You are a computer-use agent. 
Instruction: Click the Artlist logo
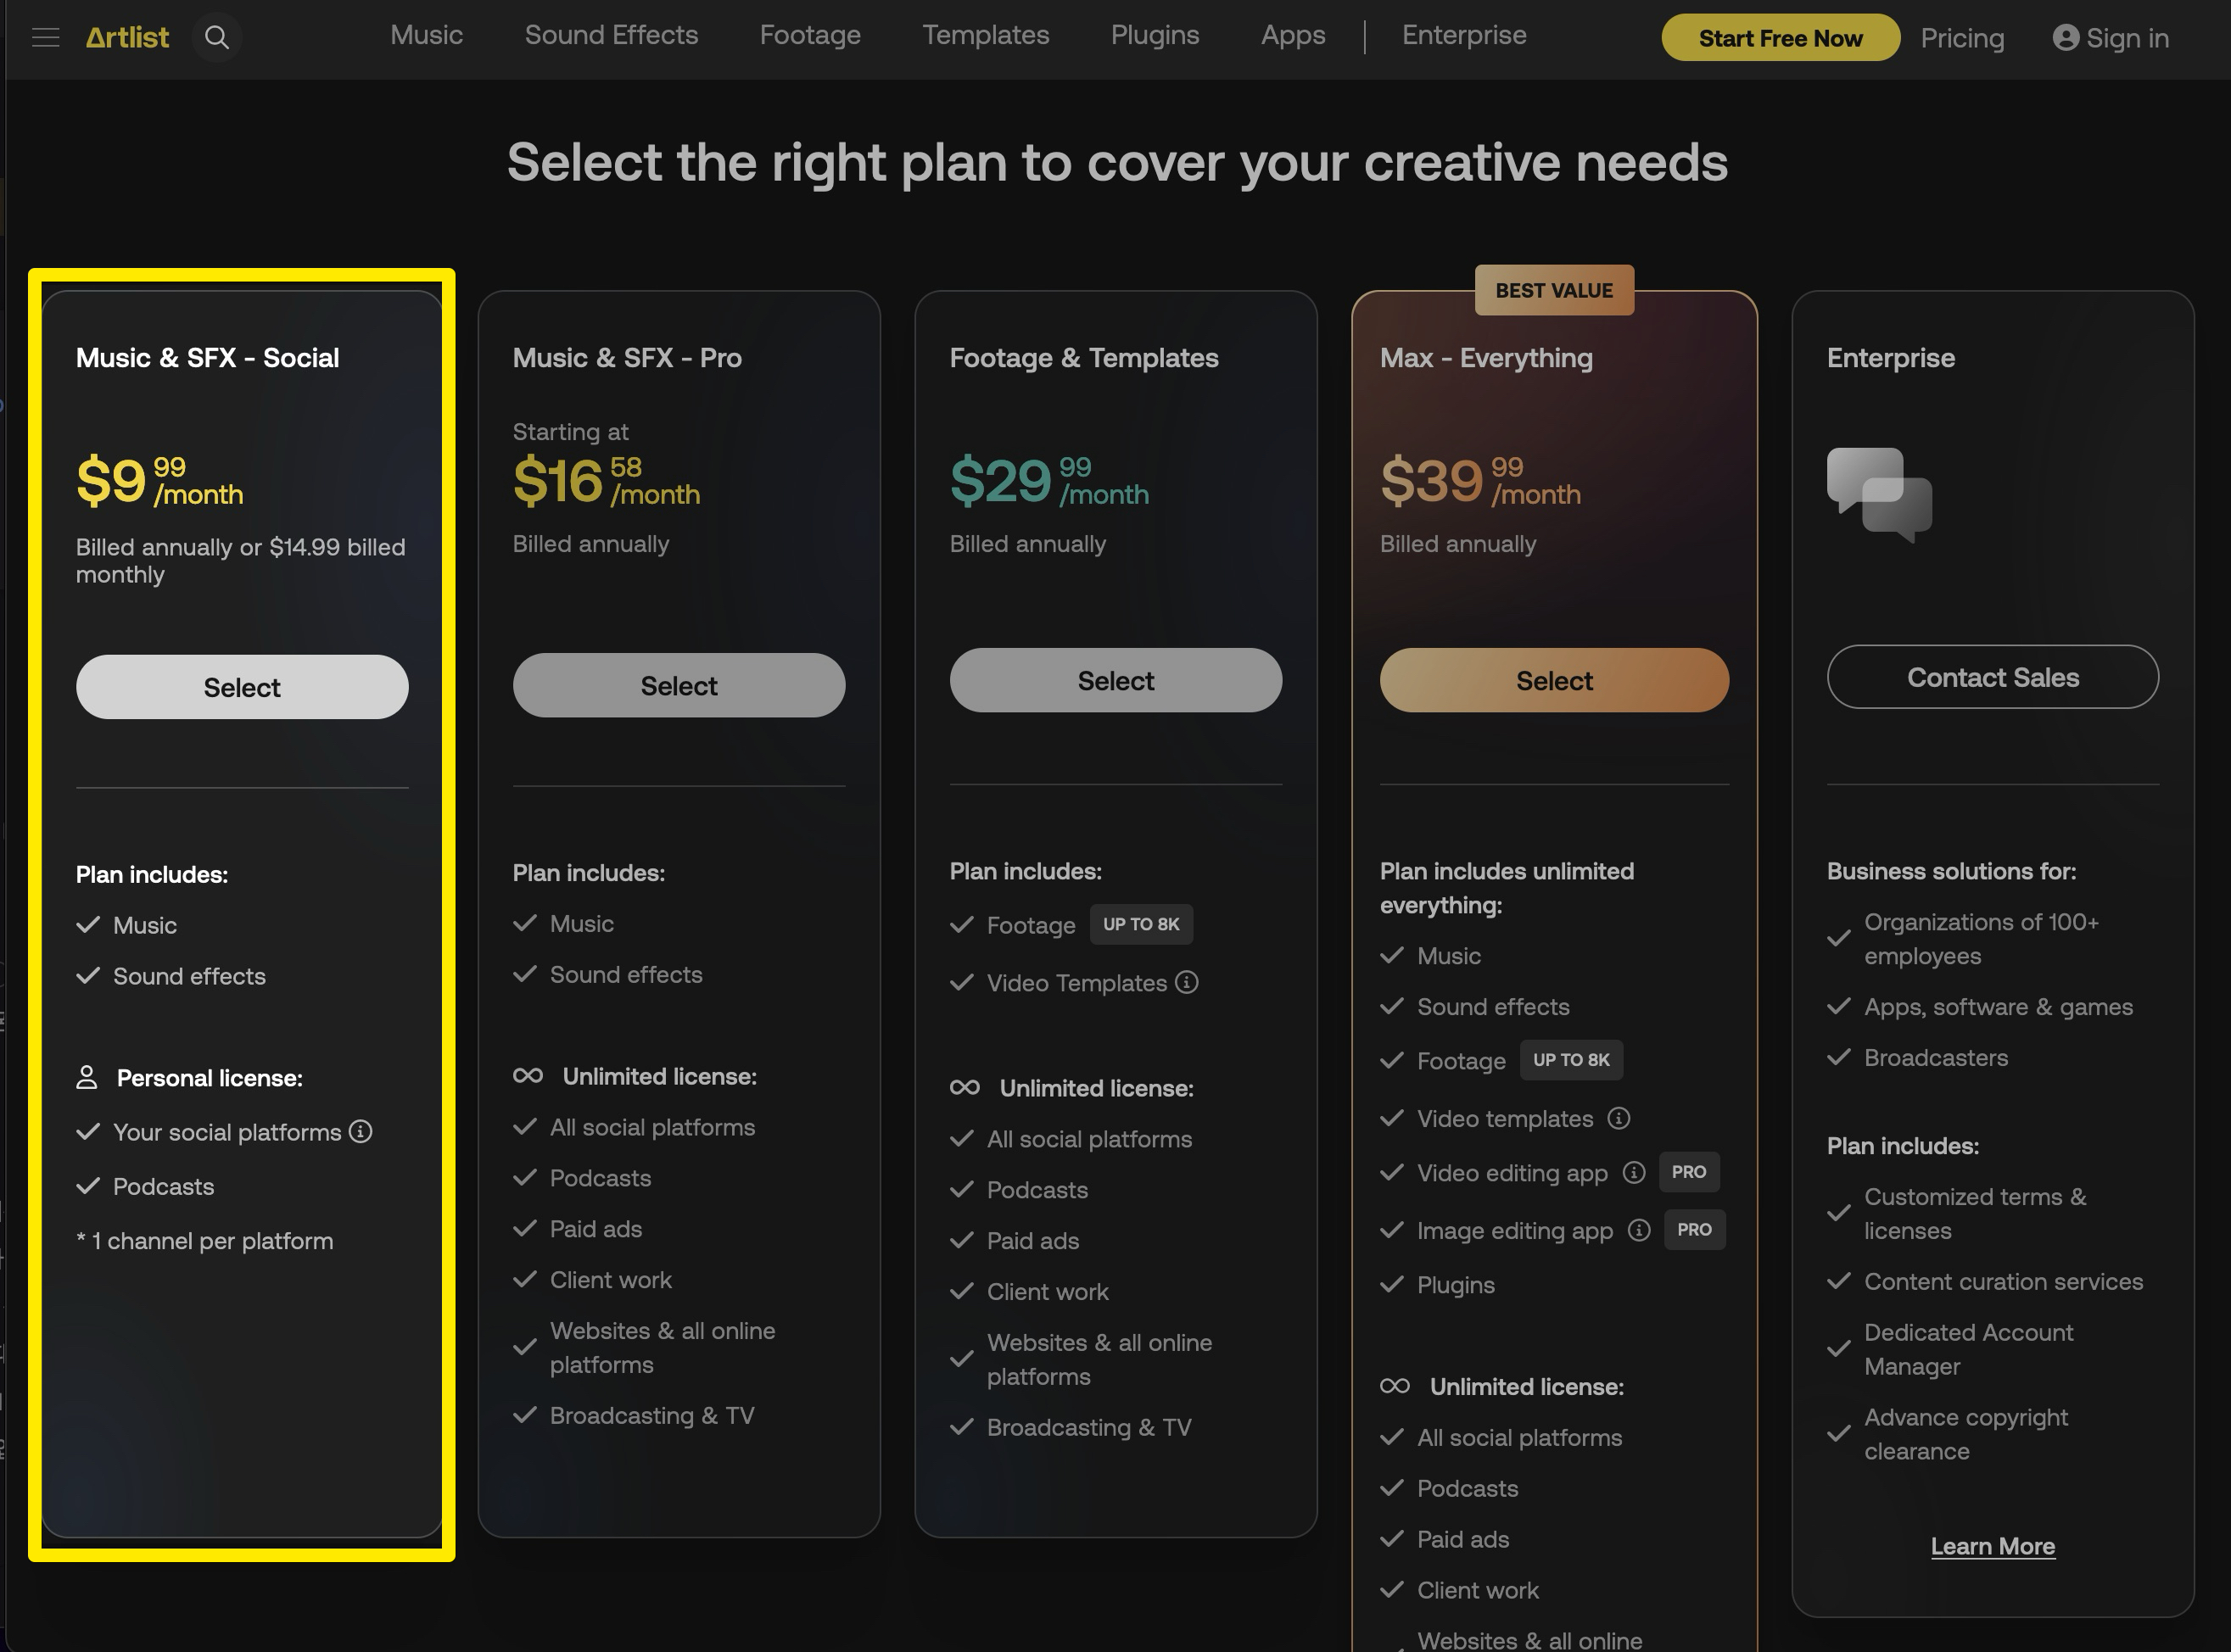127,38
